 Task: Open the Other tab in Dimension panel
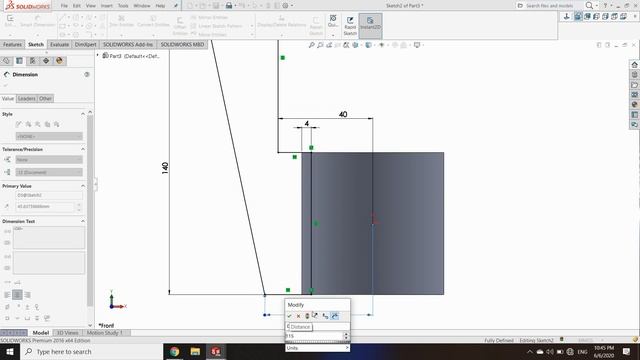tap(45, 98)
